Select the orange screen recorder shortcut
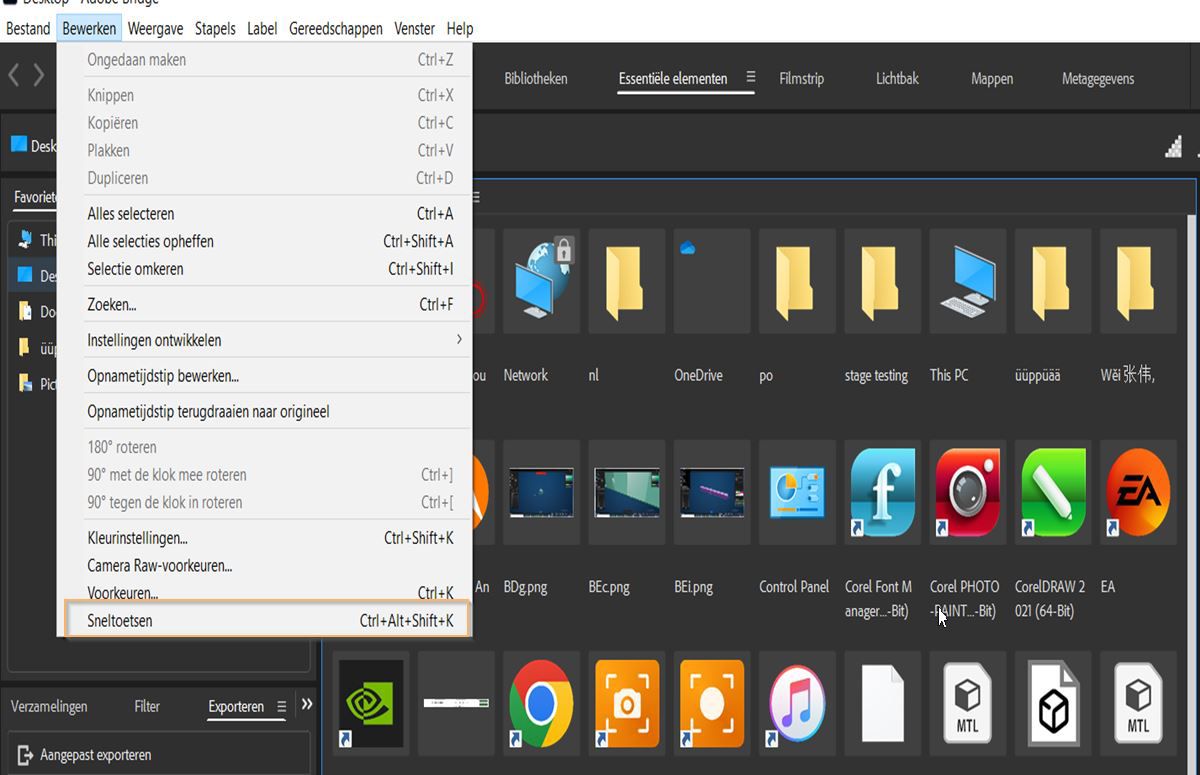Screen dimensions: 1200x775 (x=712, y=703)
